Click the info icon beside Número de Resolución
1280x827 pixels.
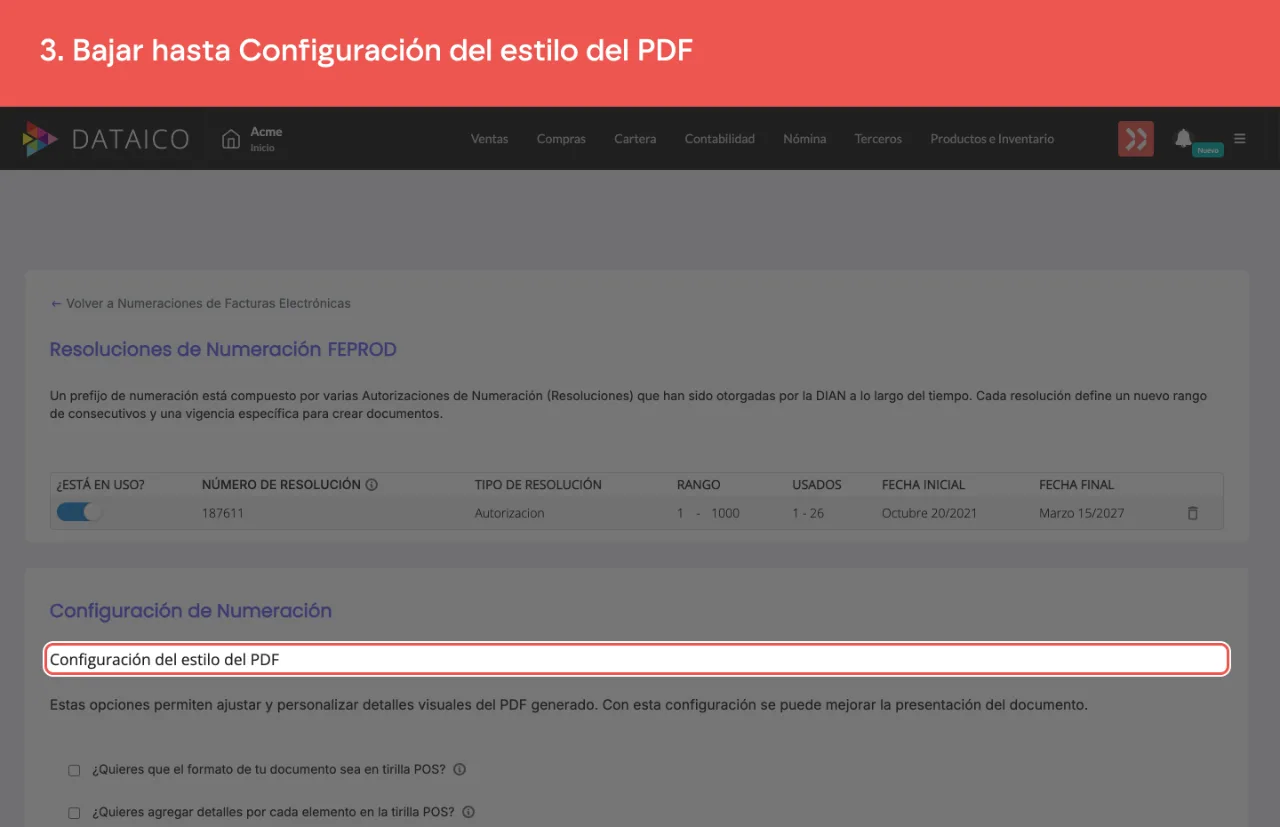372,485
